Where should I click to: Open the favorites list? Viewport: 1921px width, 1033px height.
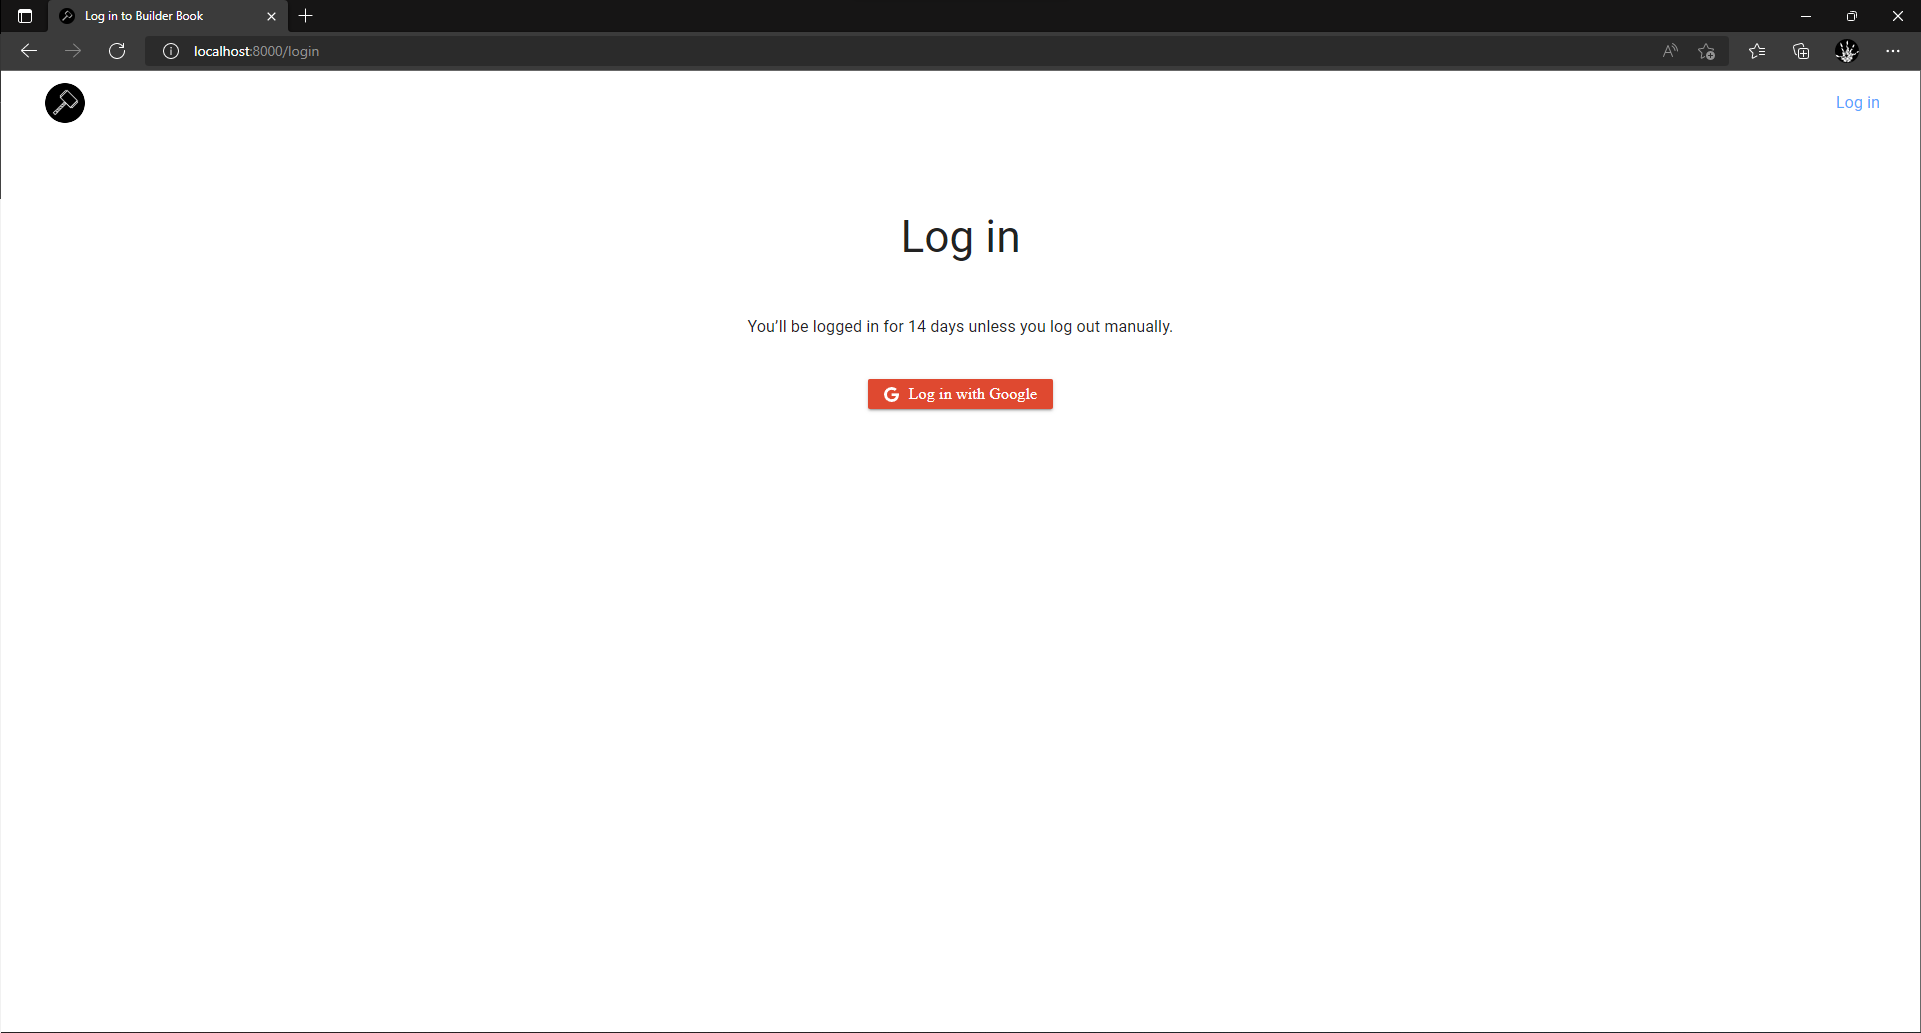1757,51
